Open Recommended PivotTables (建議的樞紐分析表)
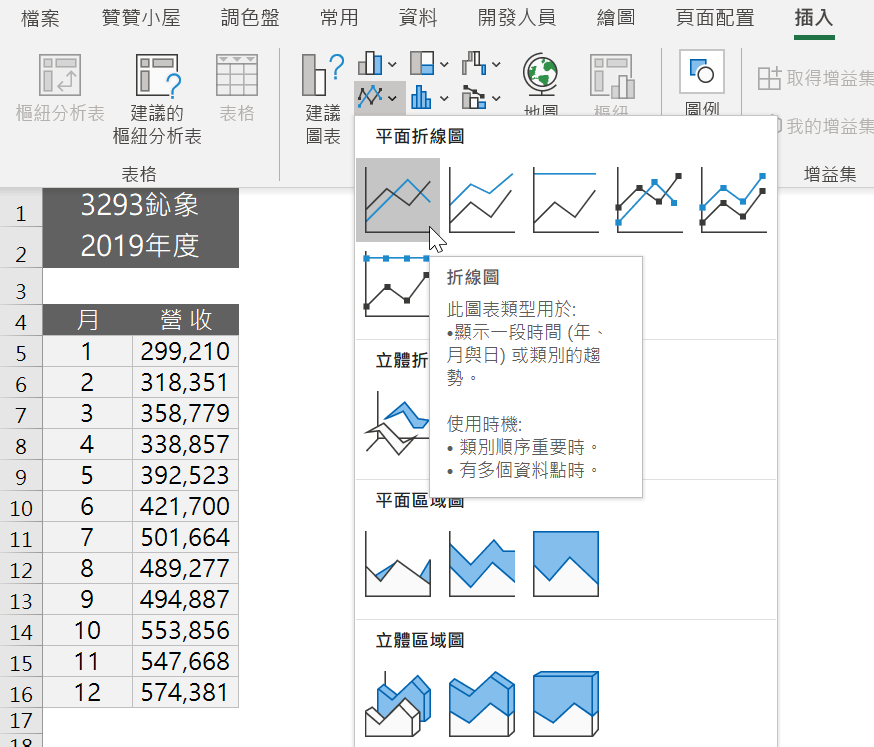The height and width of the screenshot is (747, 874). coord(157,99)
